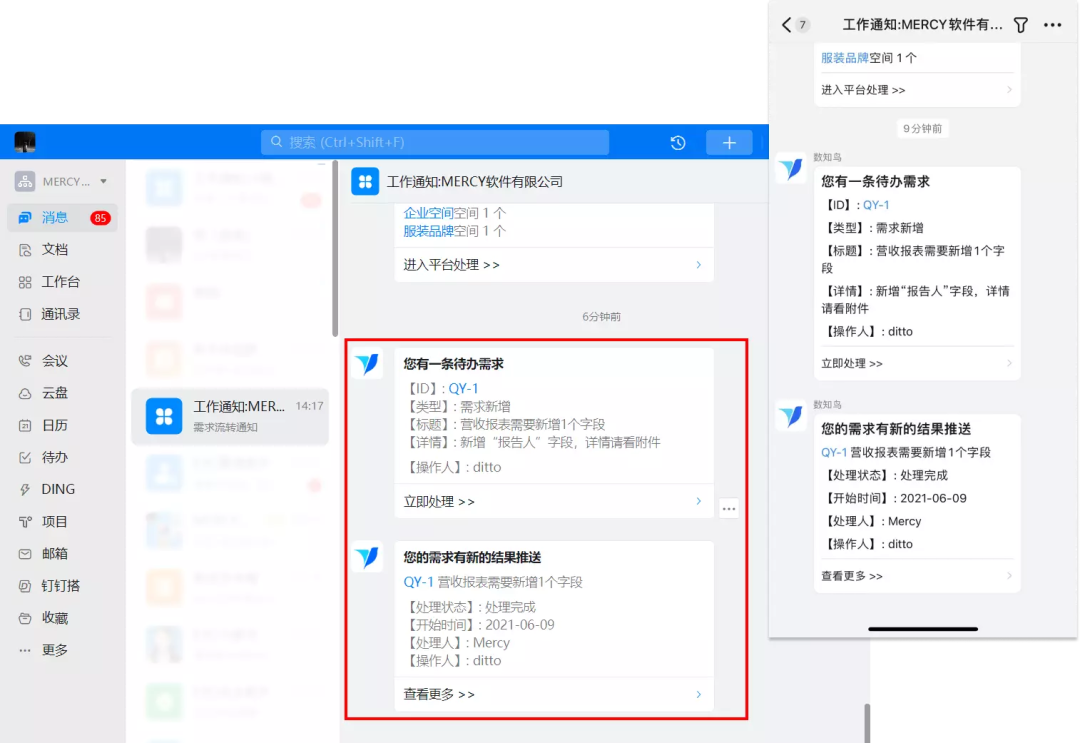Click 查看更多 >> in the desktop card
Viewport: 1080px width, 743px height.
pos(439,694)
